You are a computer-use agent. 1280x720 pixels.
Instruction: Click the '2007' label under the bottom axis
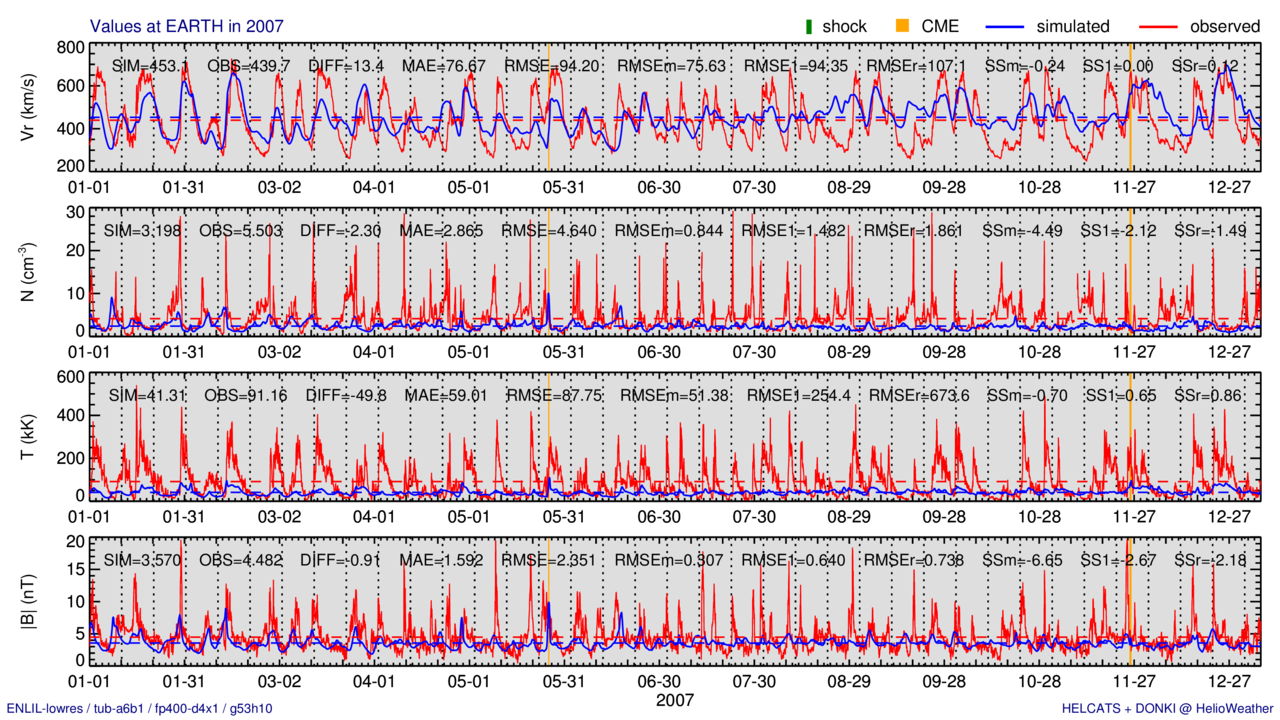(x=675, y=700)
